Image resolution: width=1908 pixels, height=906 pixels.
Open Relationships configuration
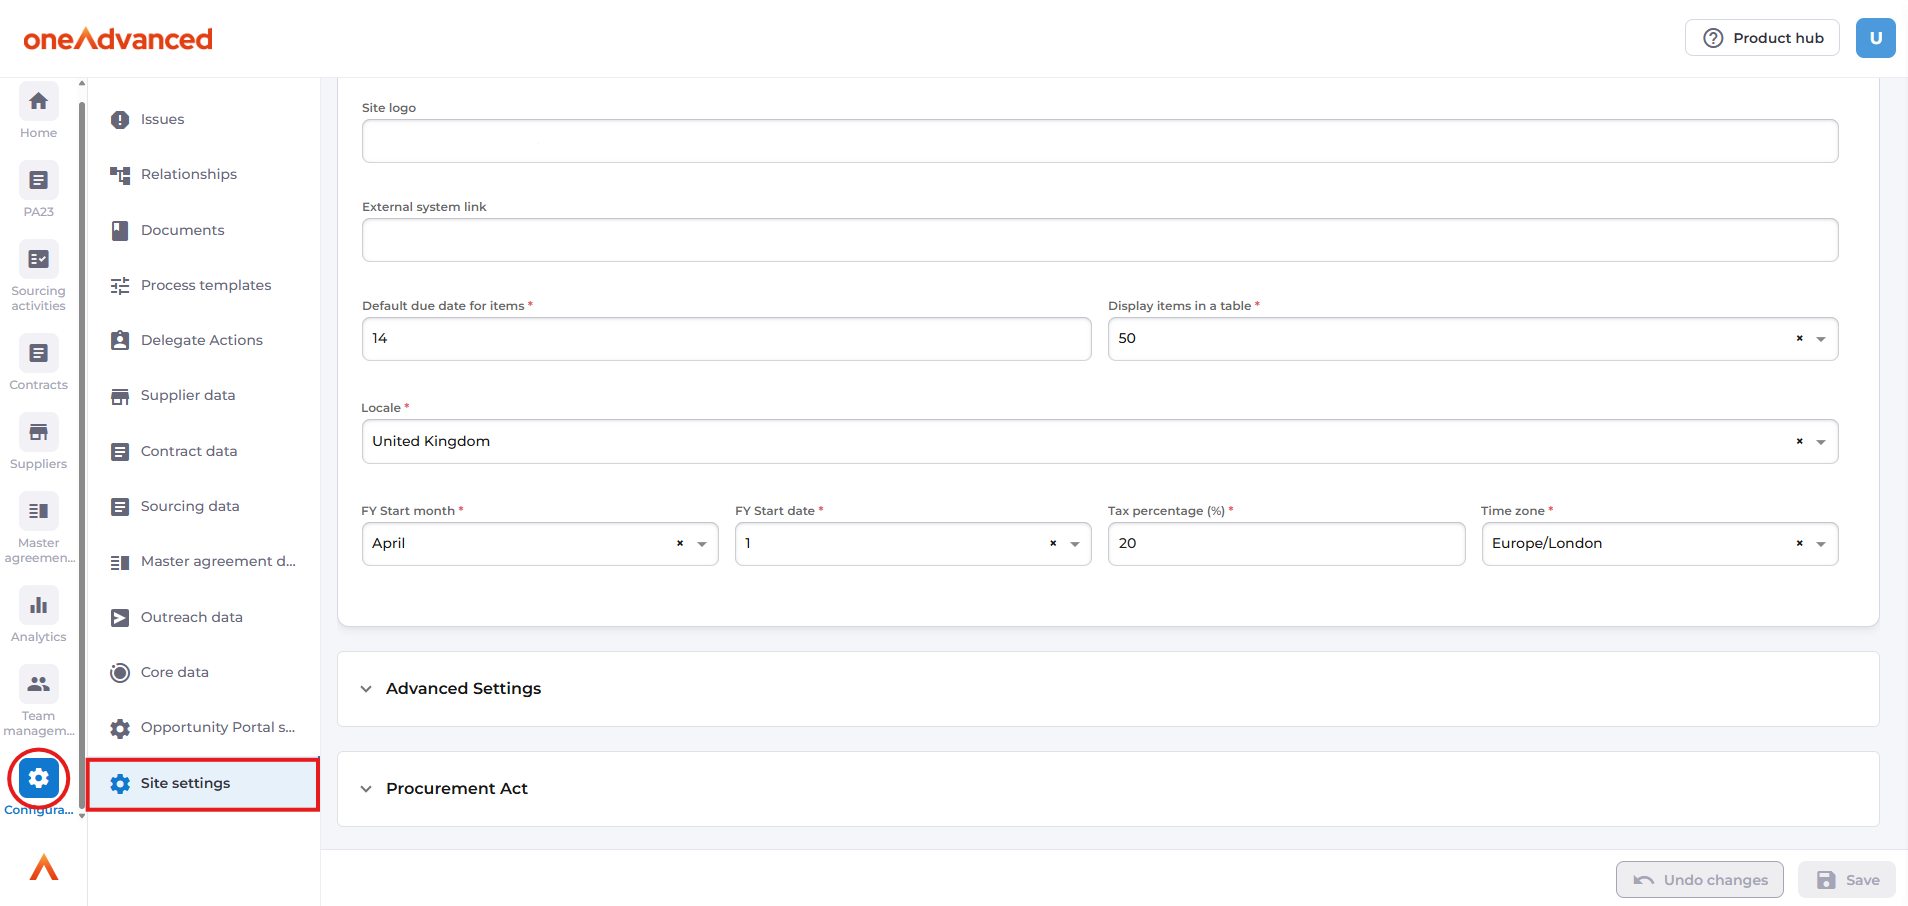pyautogui.click(x=203, y=174)
